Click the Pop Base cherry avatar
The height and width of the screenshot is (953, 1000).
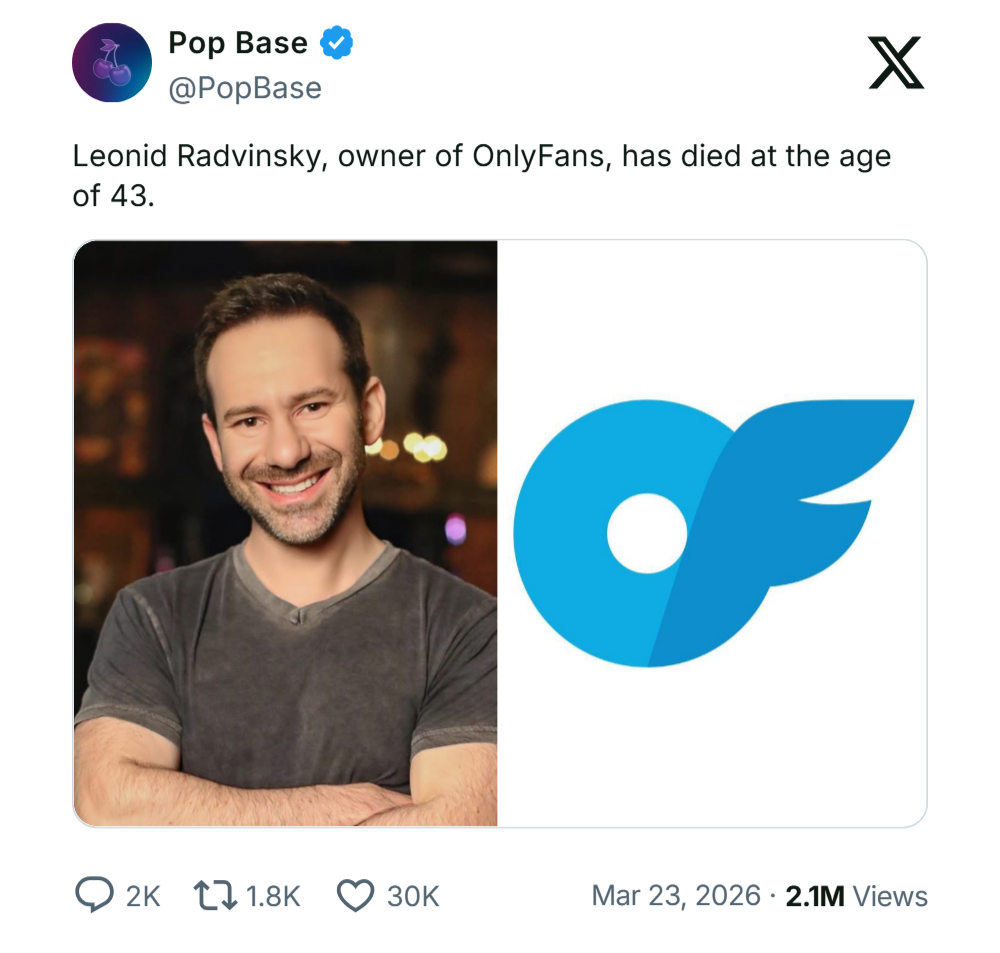coord(112,65)
